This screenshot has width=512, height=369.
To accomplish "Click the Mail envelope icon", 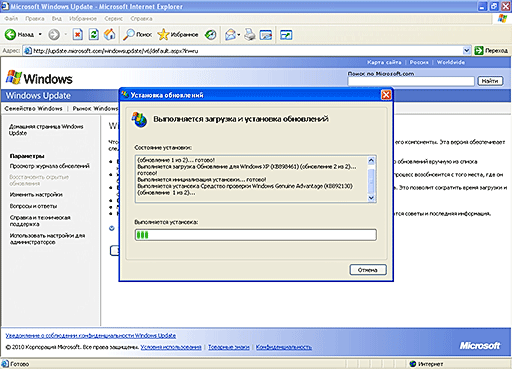I will click(x=231, y=34).
